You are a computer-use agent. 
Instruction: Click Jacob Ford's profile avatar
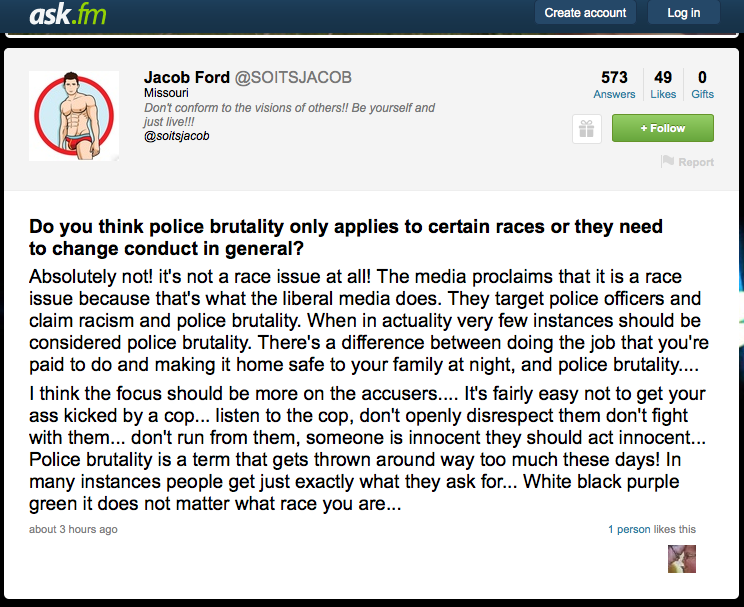pos(74,116)
